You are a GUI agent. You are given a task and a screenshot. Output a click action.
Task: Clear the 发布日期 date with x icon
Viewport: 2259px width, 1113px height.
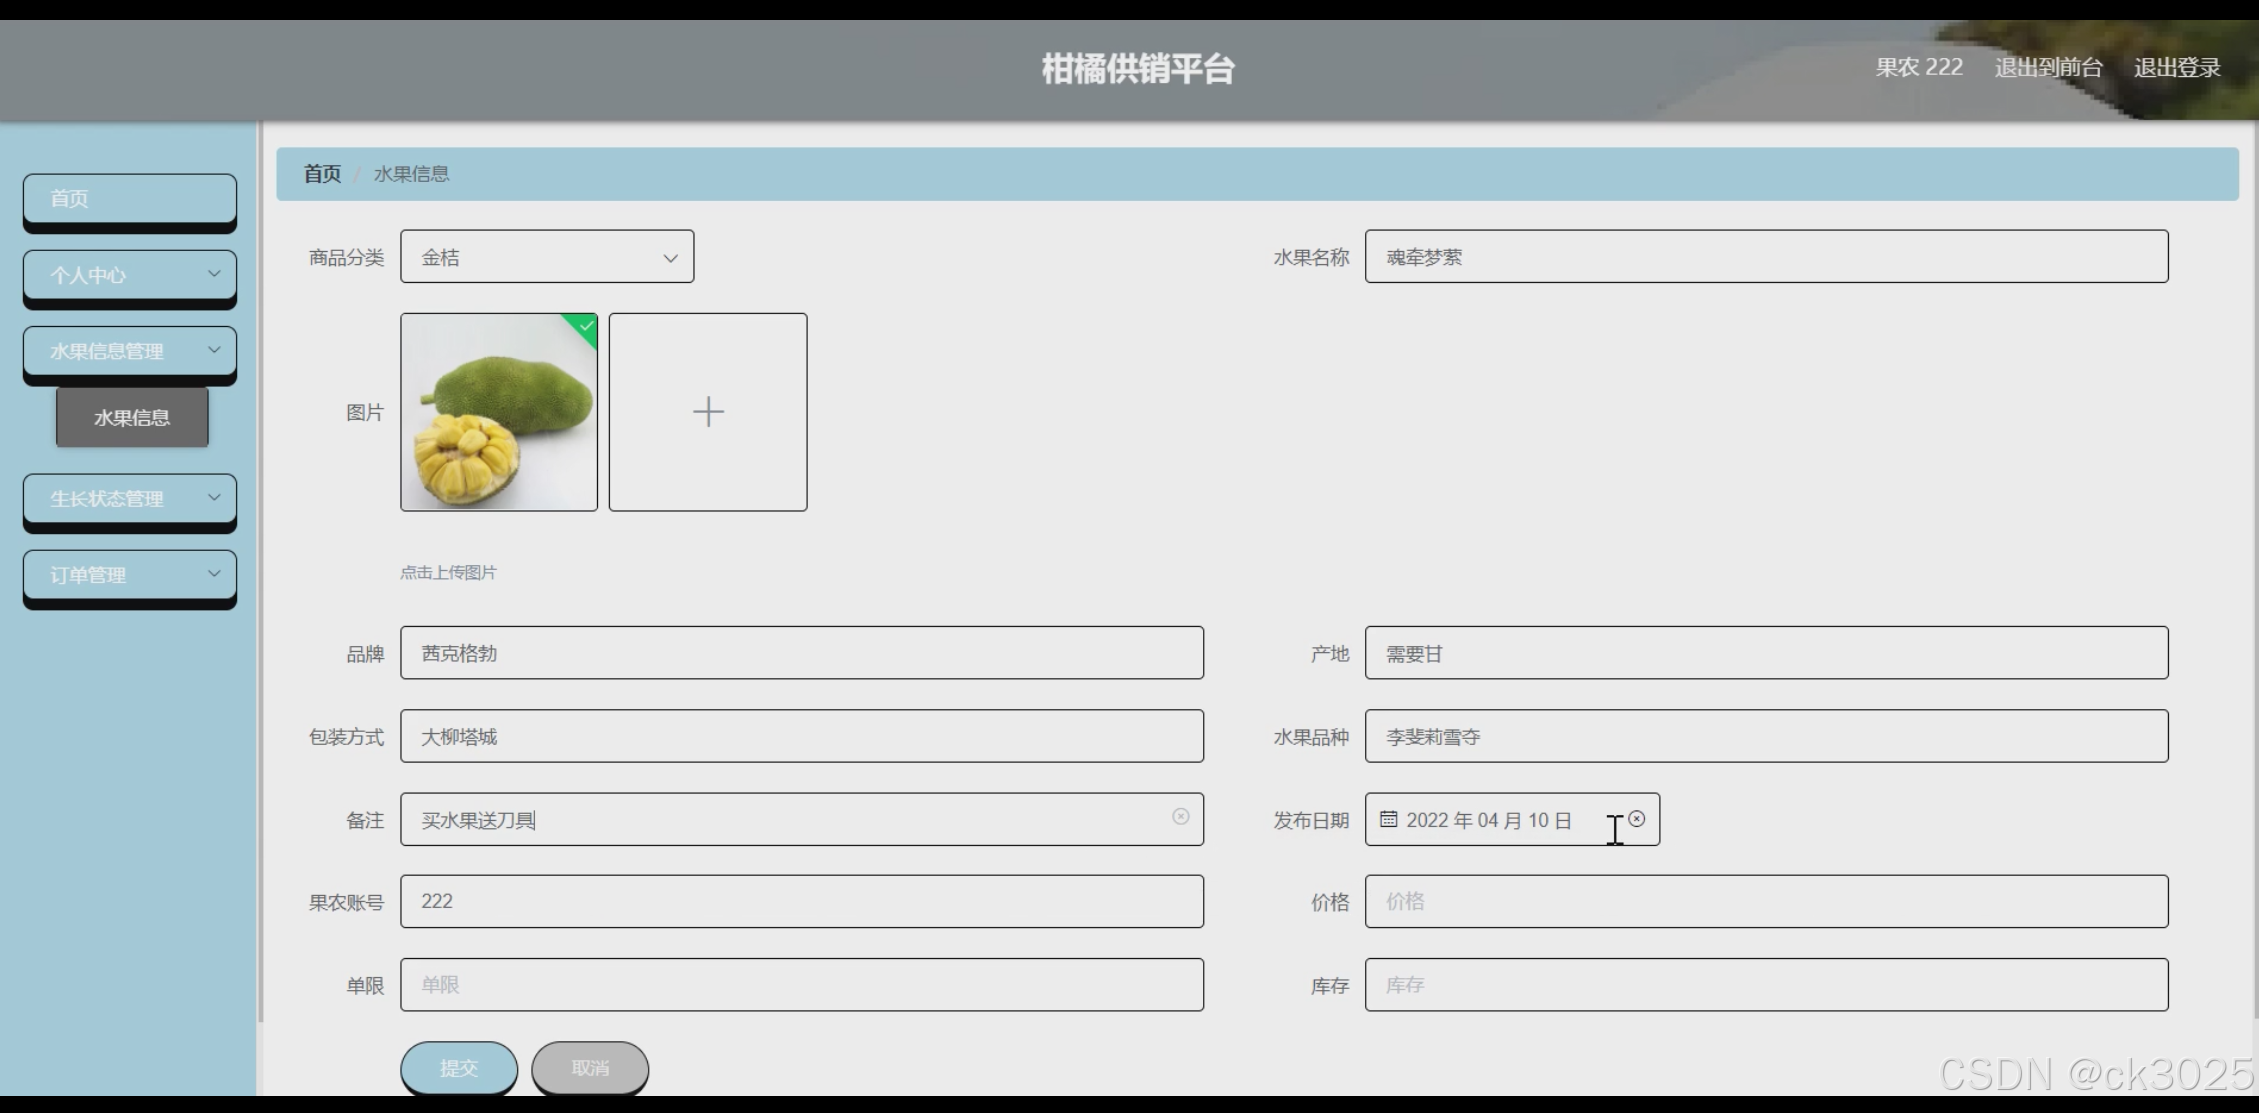(x=1637, y=819)
